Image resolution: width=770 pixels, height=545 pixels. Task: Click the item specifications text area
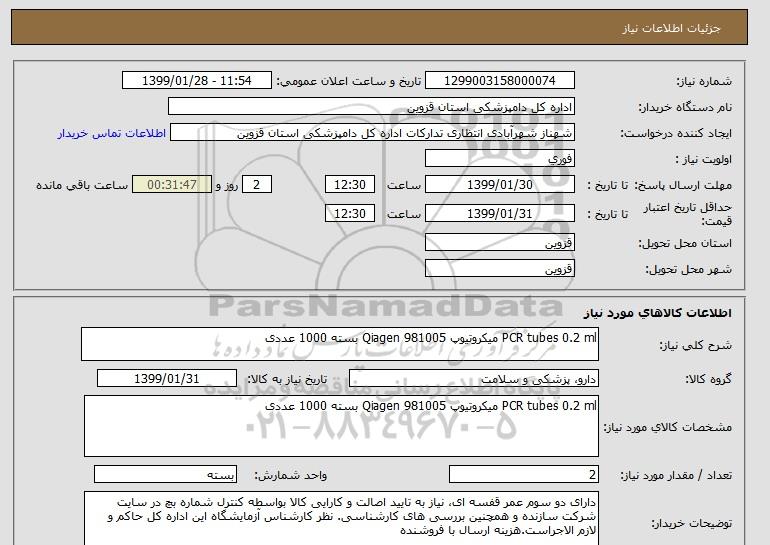coord(341,426)
